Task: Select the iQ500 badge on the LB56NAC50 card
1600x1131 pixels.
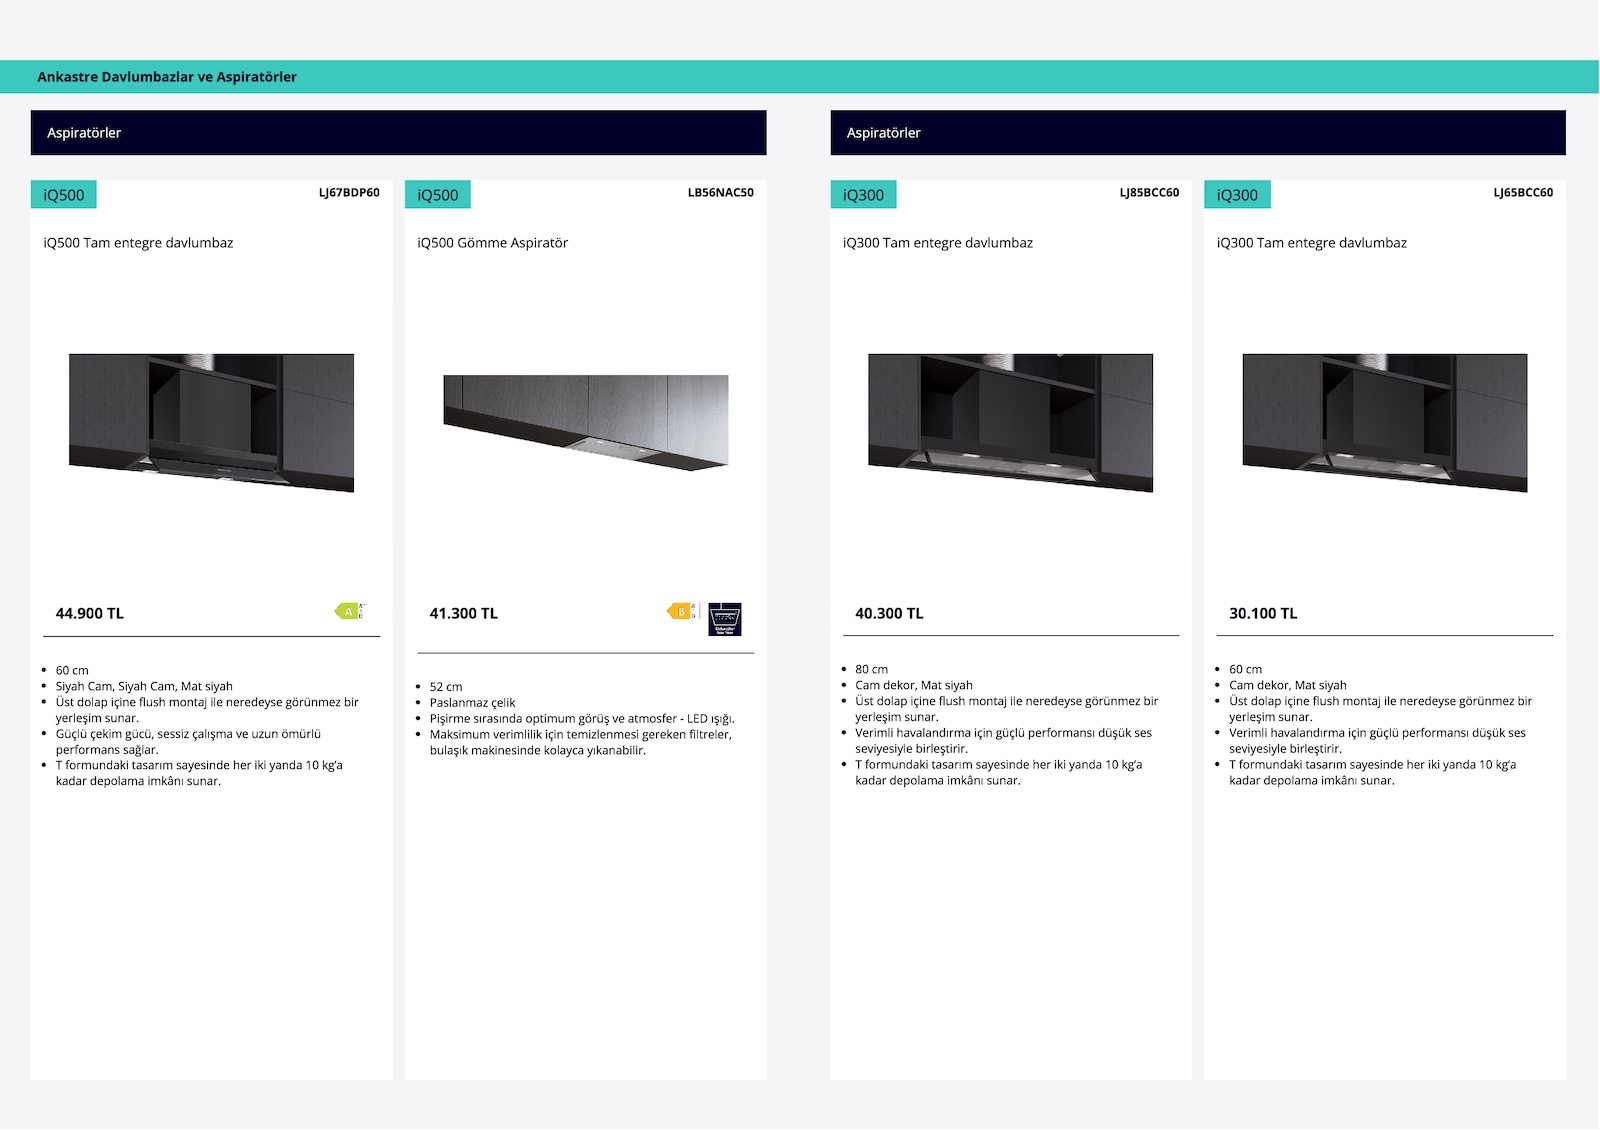Action: pos(438,195)
